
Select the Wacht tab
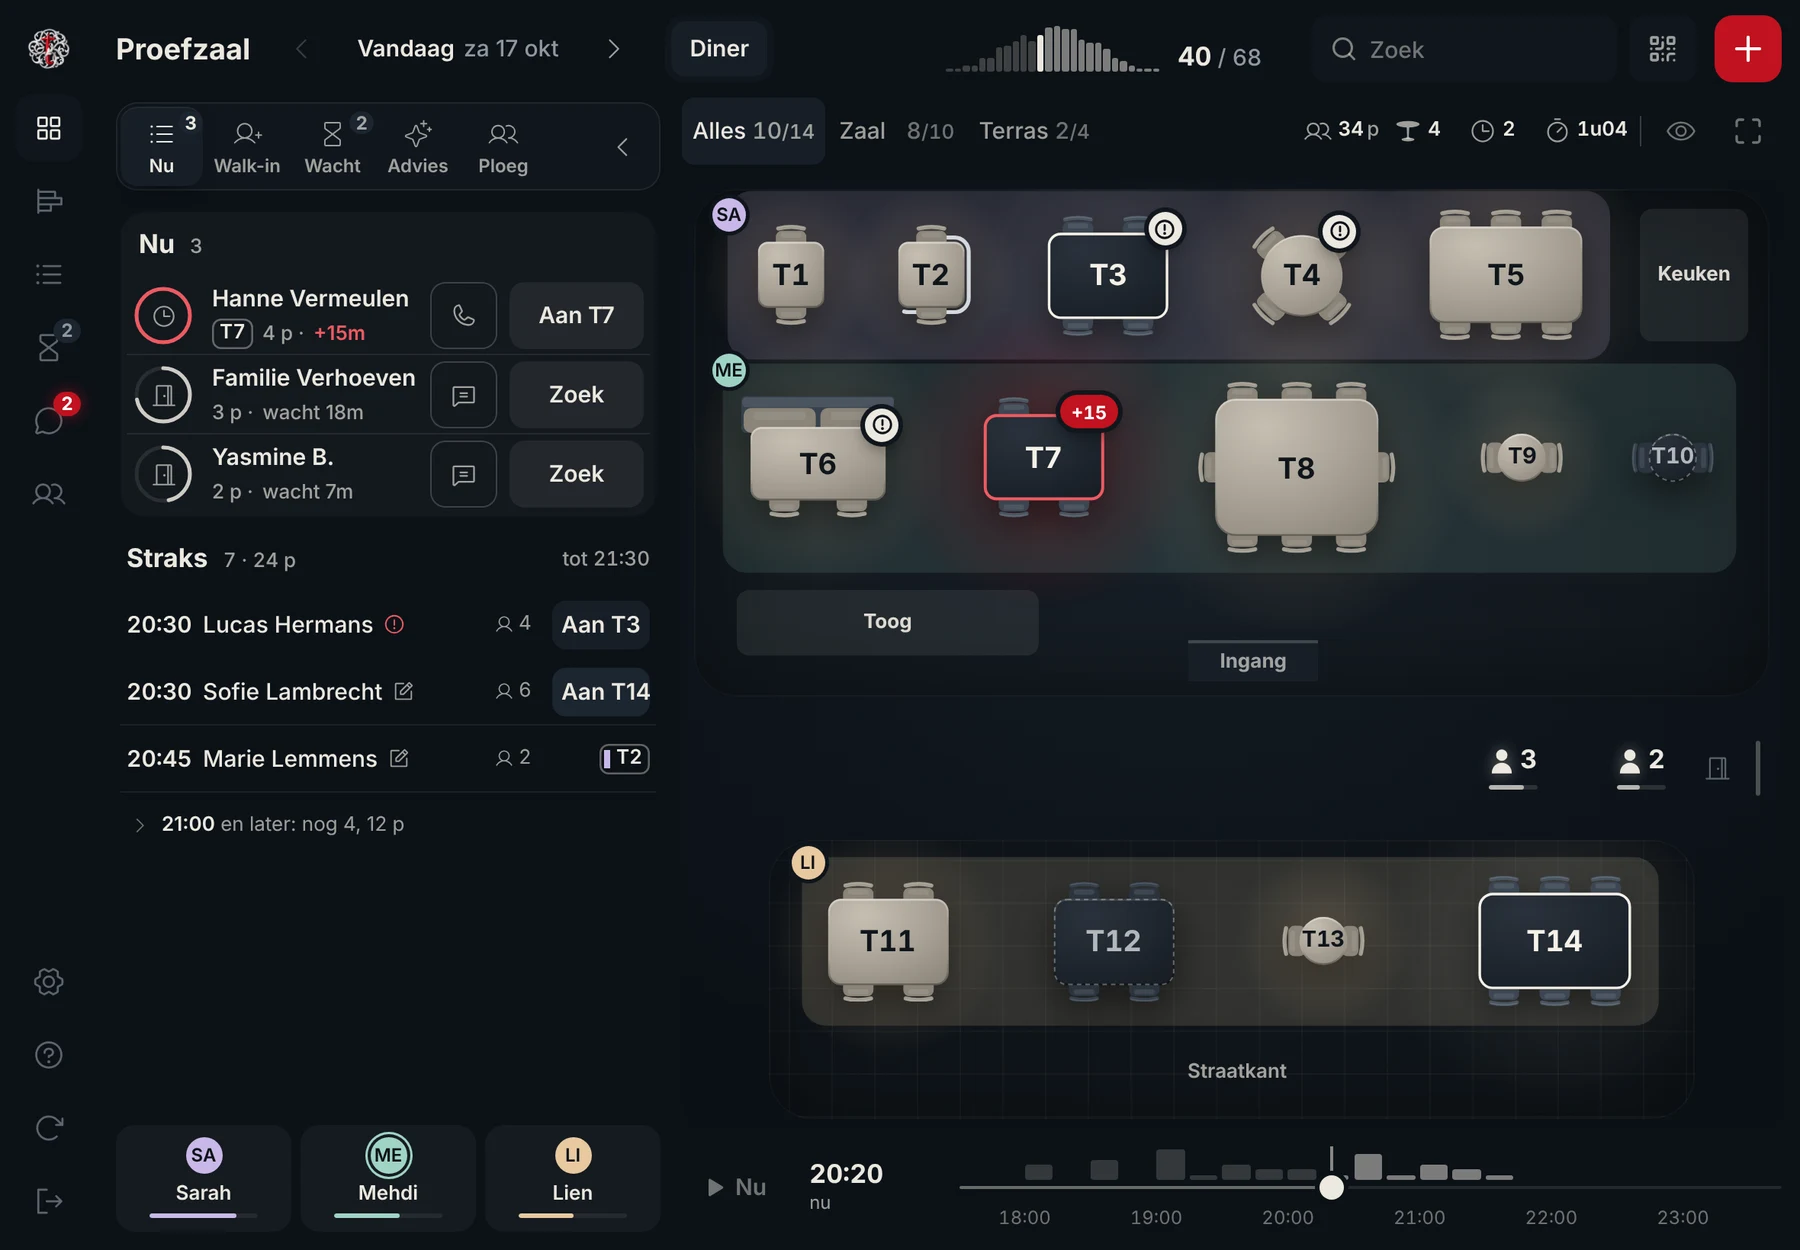click(333, 147)
